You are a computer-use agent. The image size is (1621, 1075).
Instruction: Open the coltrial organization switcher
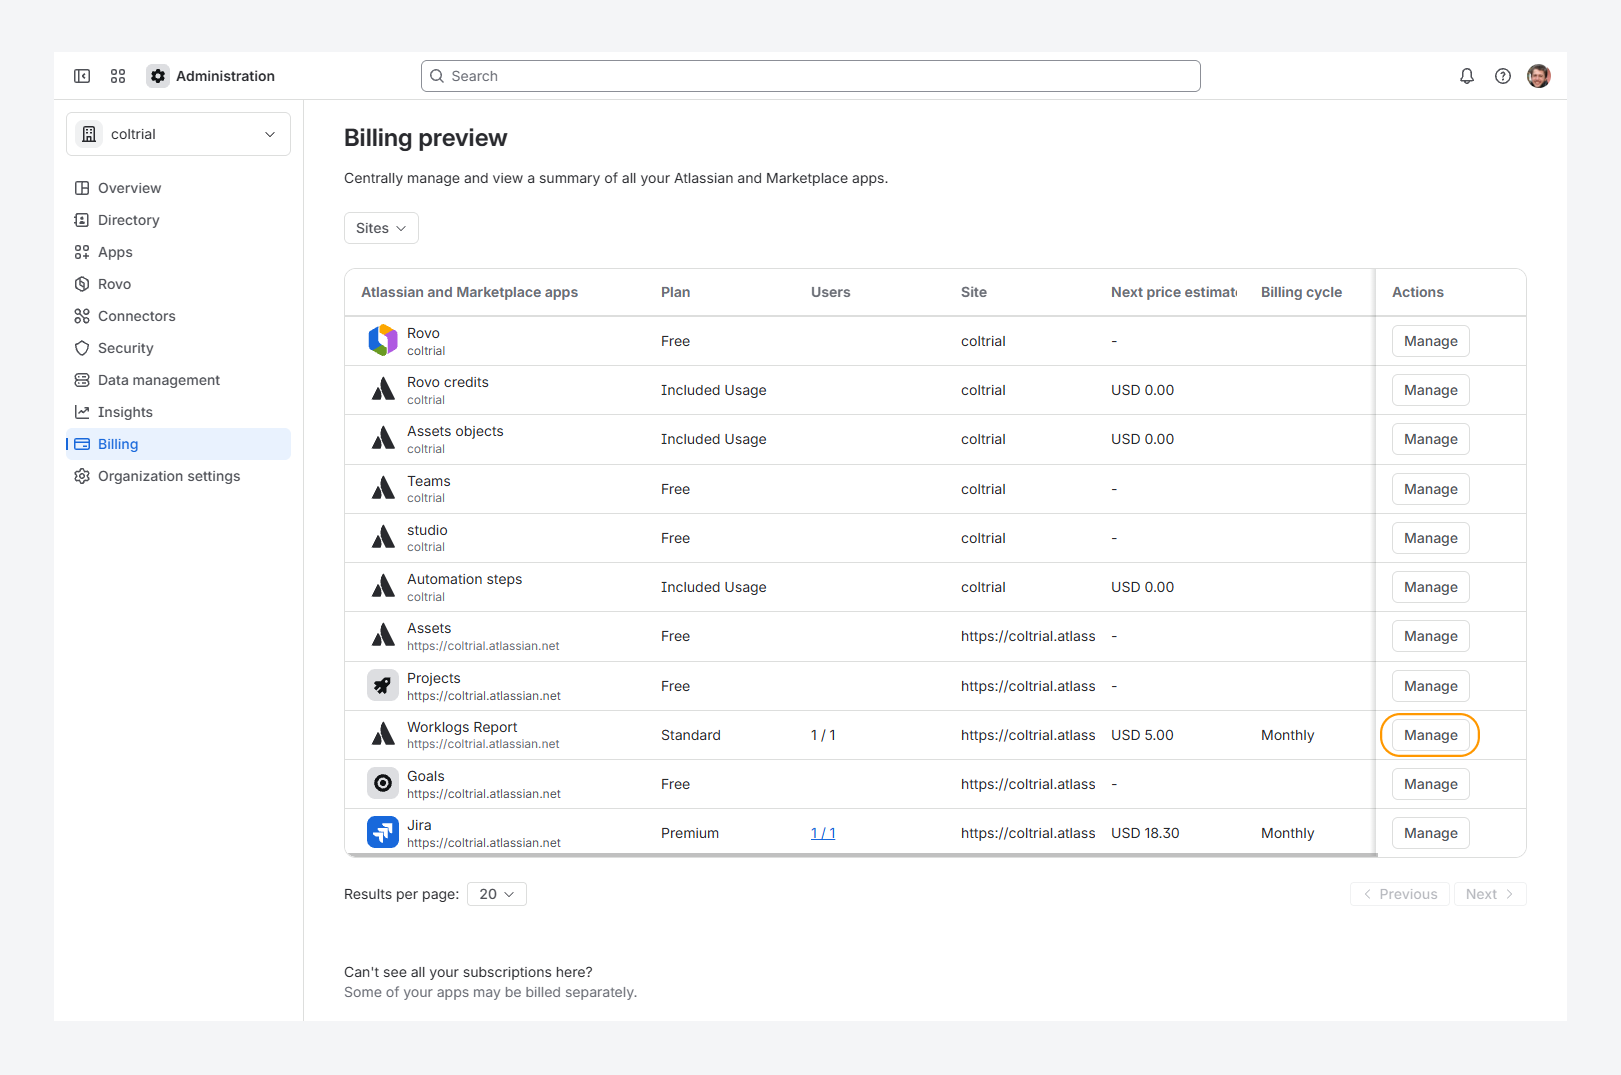178,134
